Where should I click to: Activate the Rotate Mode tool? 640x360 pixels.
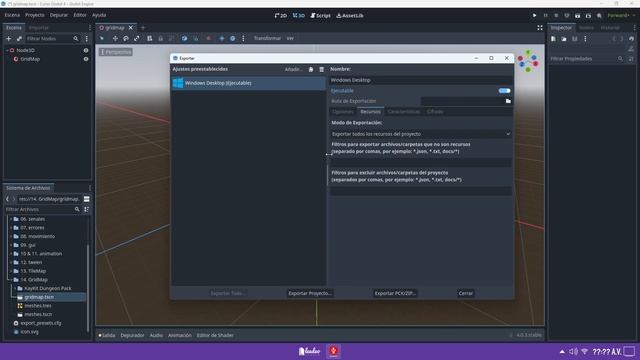tap(126, 38)
